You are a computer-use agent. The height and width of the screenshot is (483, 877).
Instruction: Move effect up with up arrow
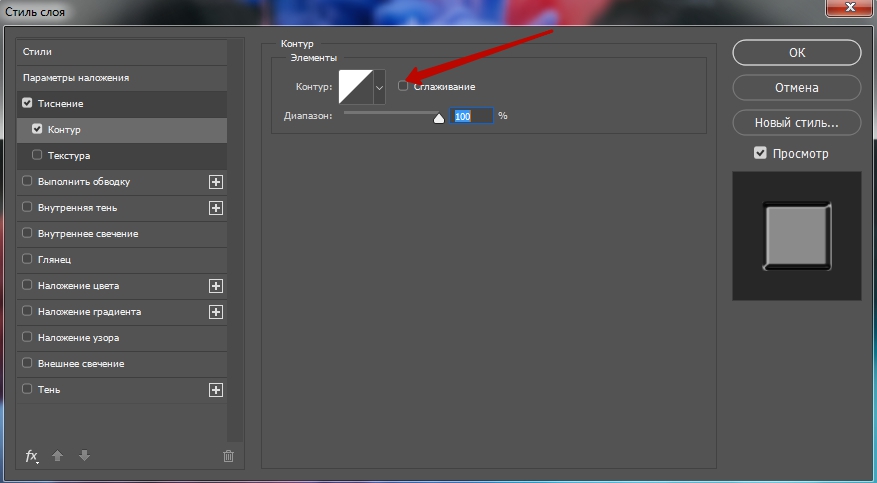click(x=57, y=456)
